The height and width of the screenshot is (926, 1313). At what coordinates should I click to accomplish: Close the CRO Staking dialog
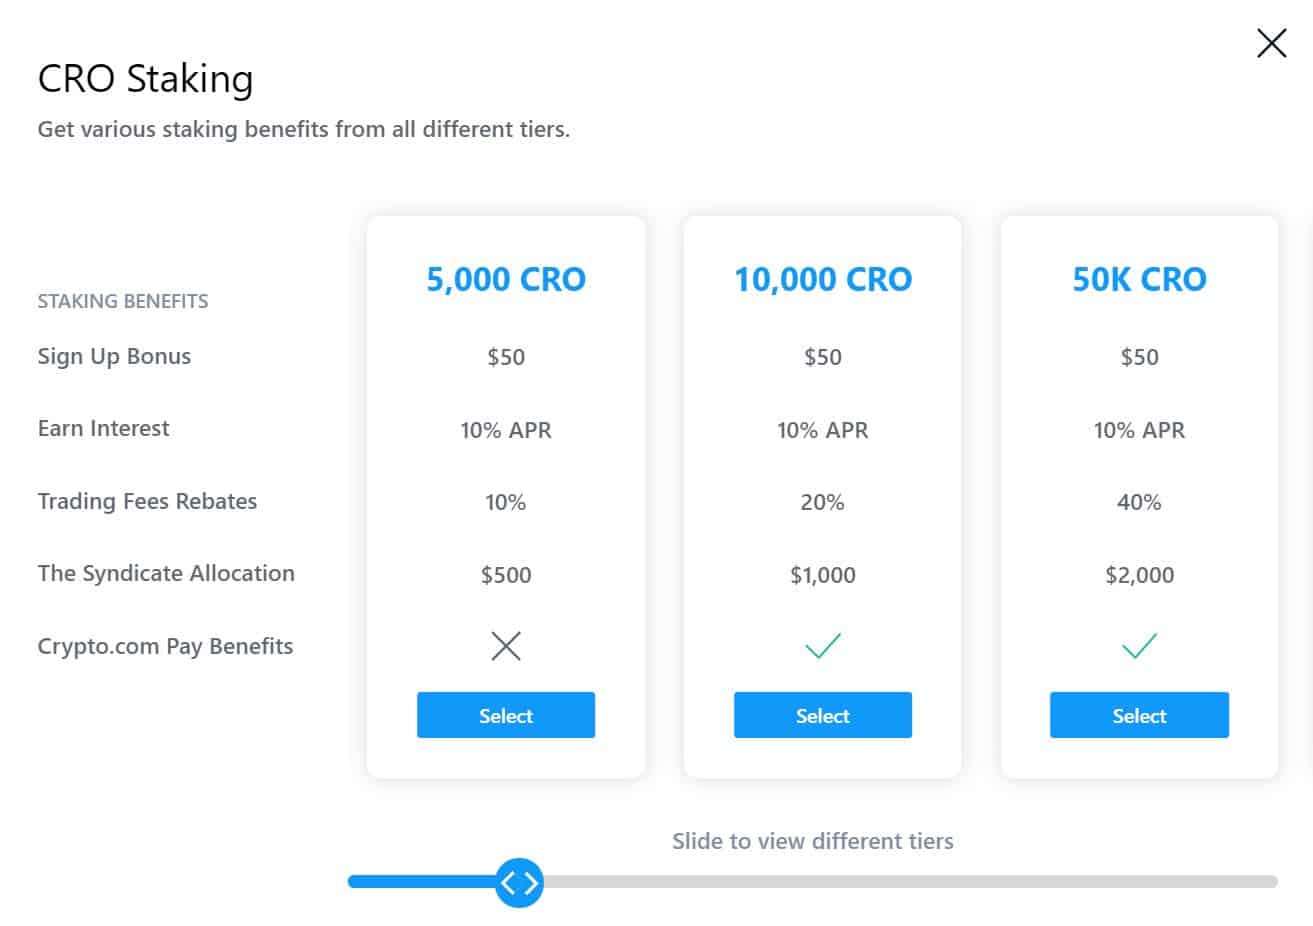(x=1271, y=43)
